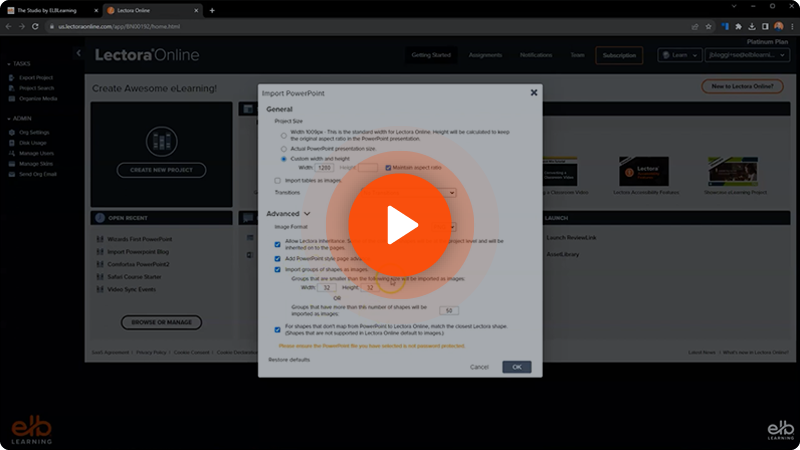Open the Assignments tab
The height and width of the screenshot is (450, 800).
[485, 55]
